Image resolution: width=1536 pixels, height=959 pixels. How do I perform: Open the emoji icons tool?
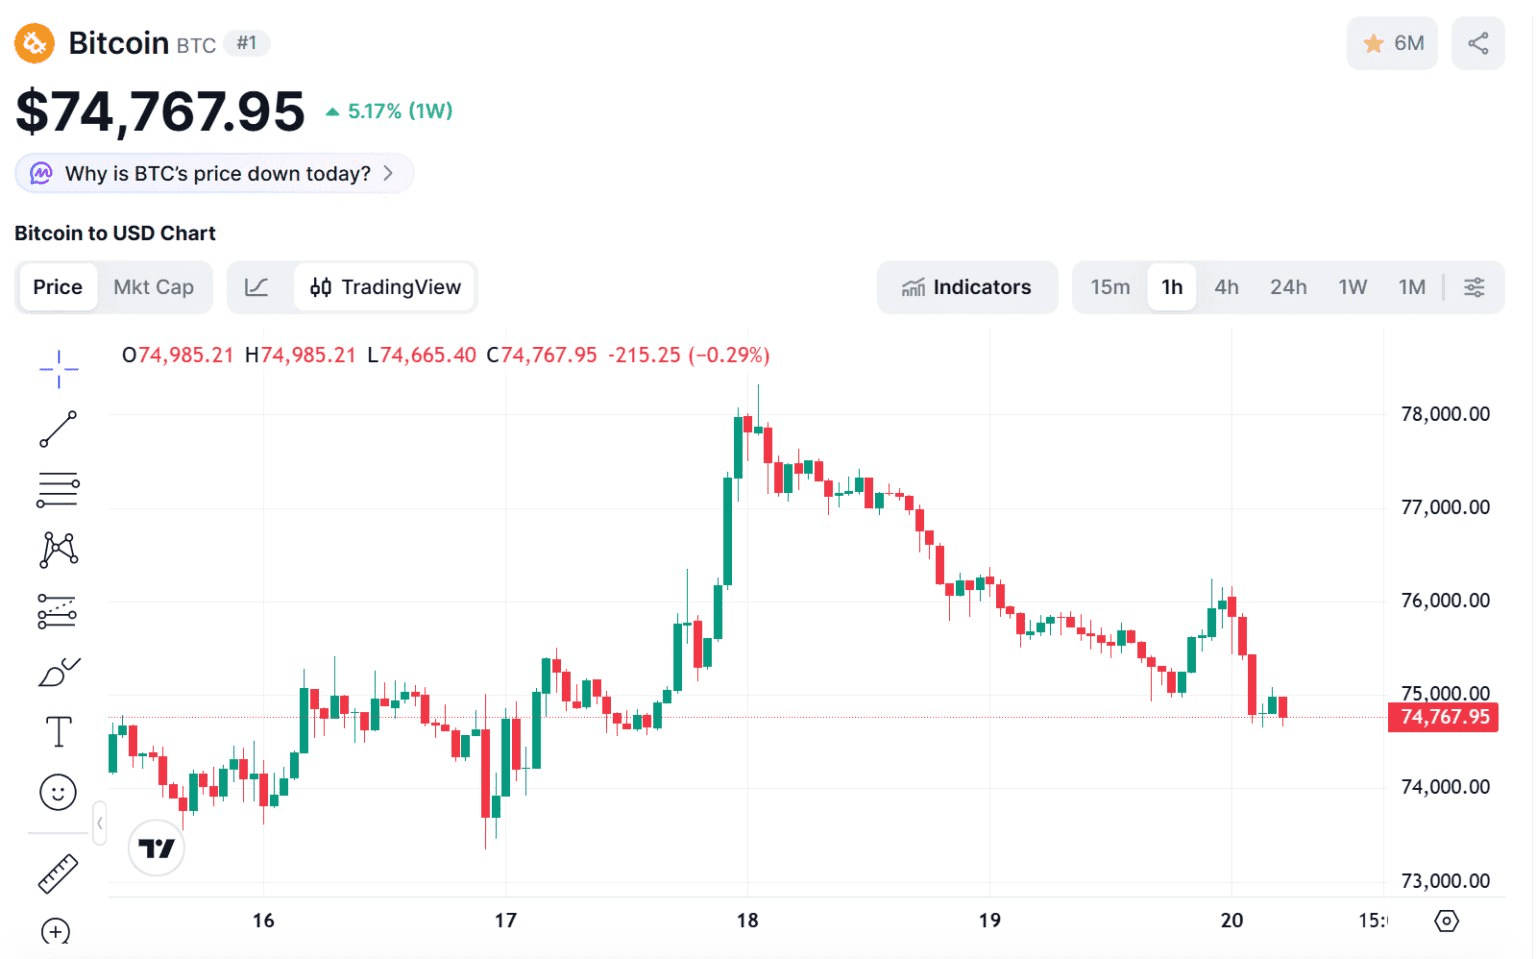coord(58,793)
